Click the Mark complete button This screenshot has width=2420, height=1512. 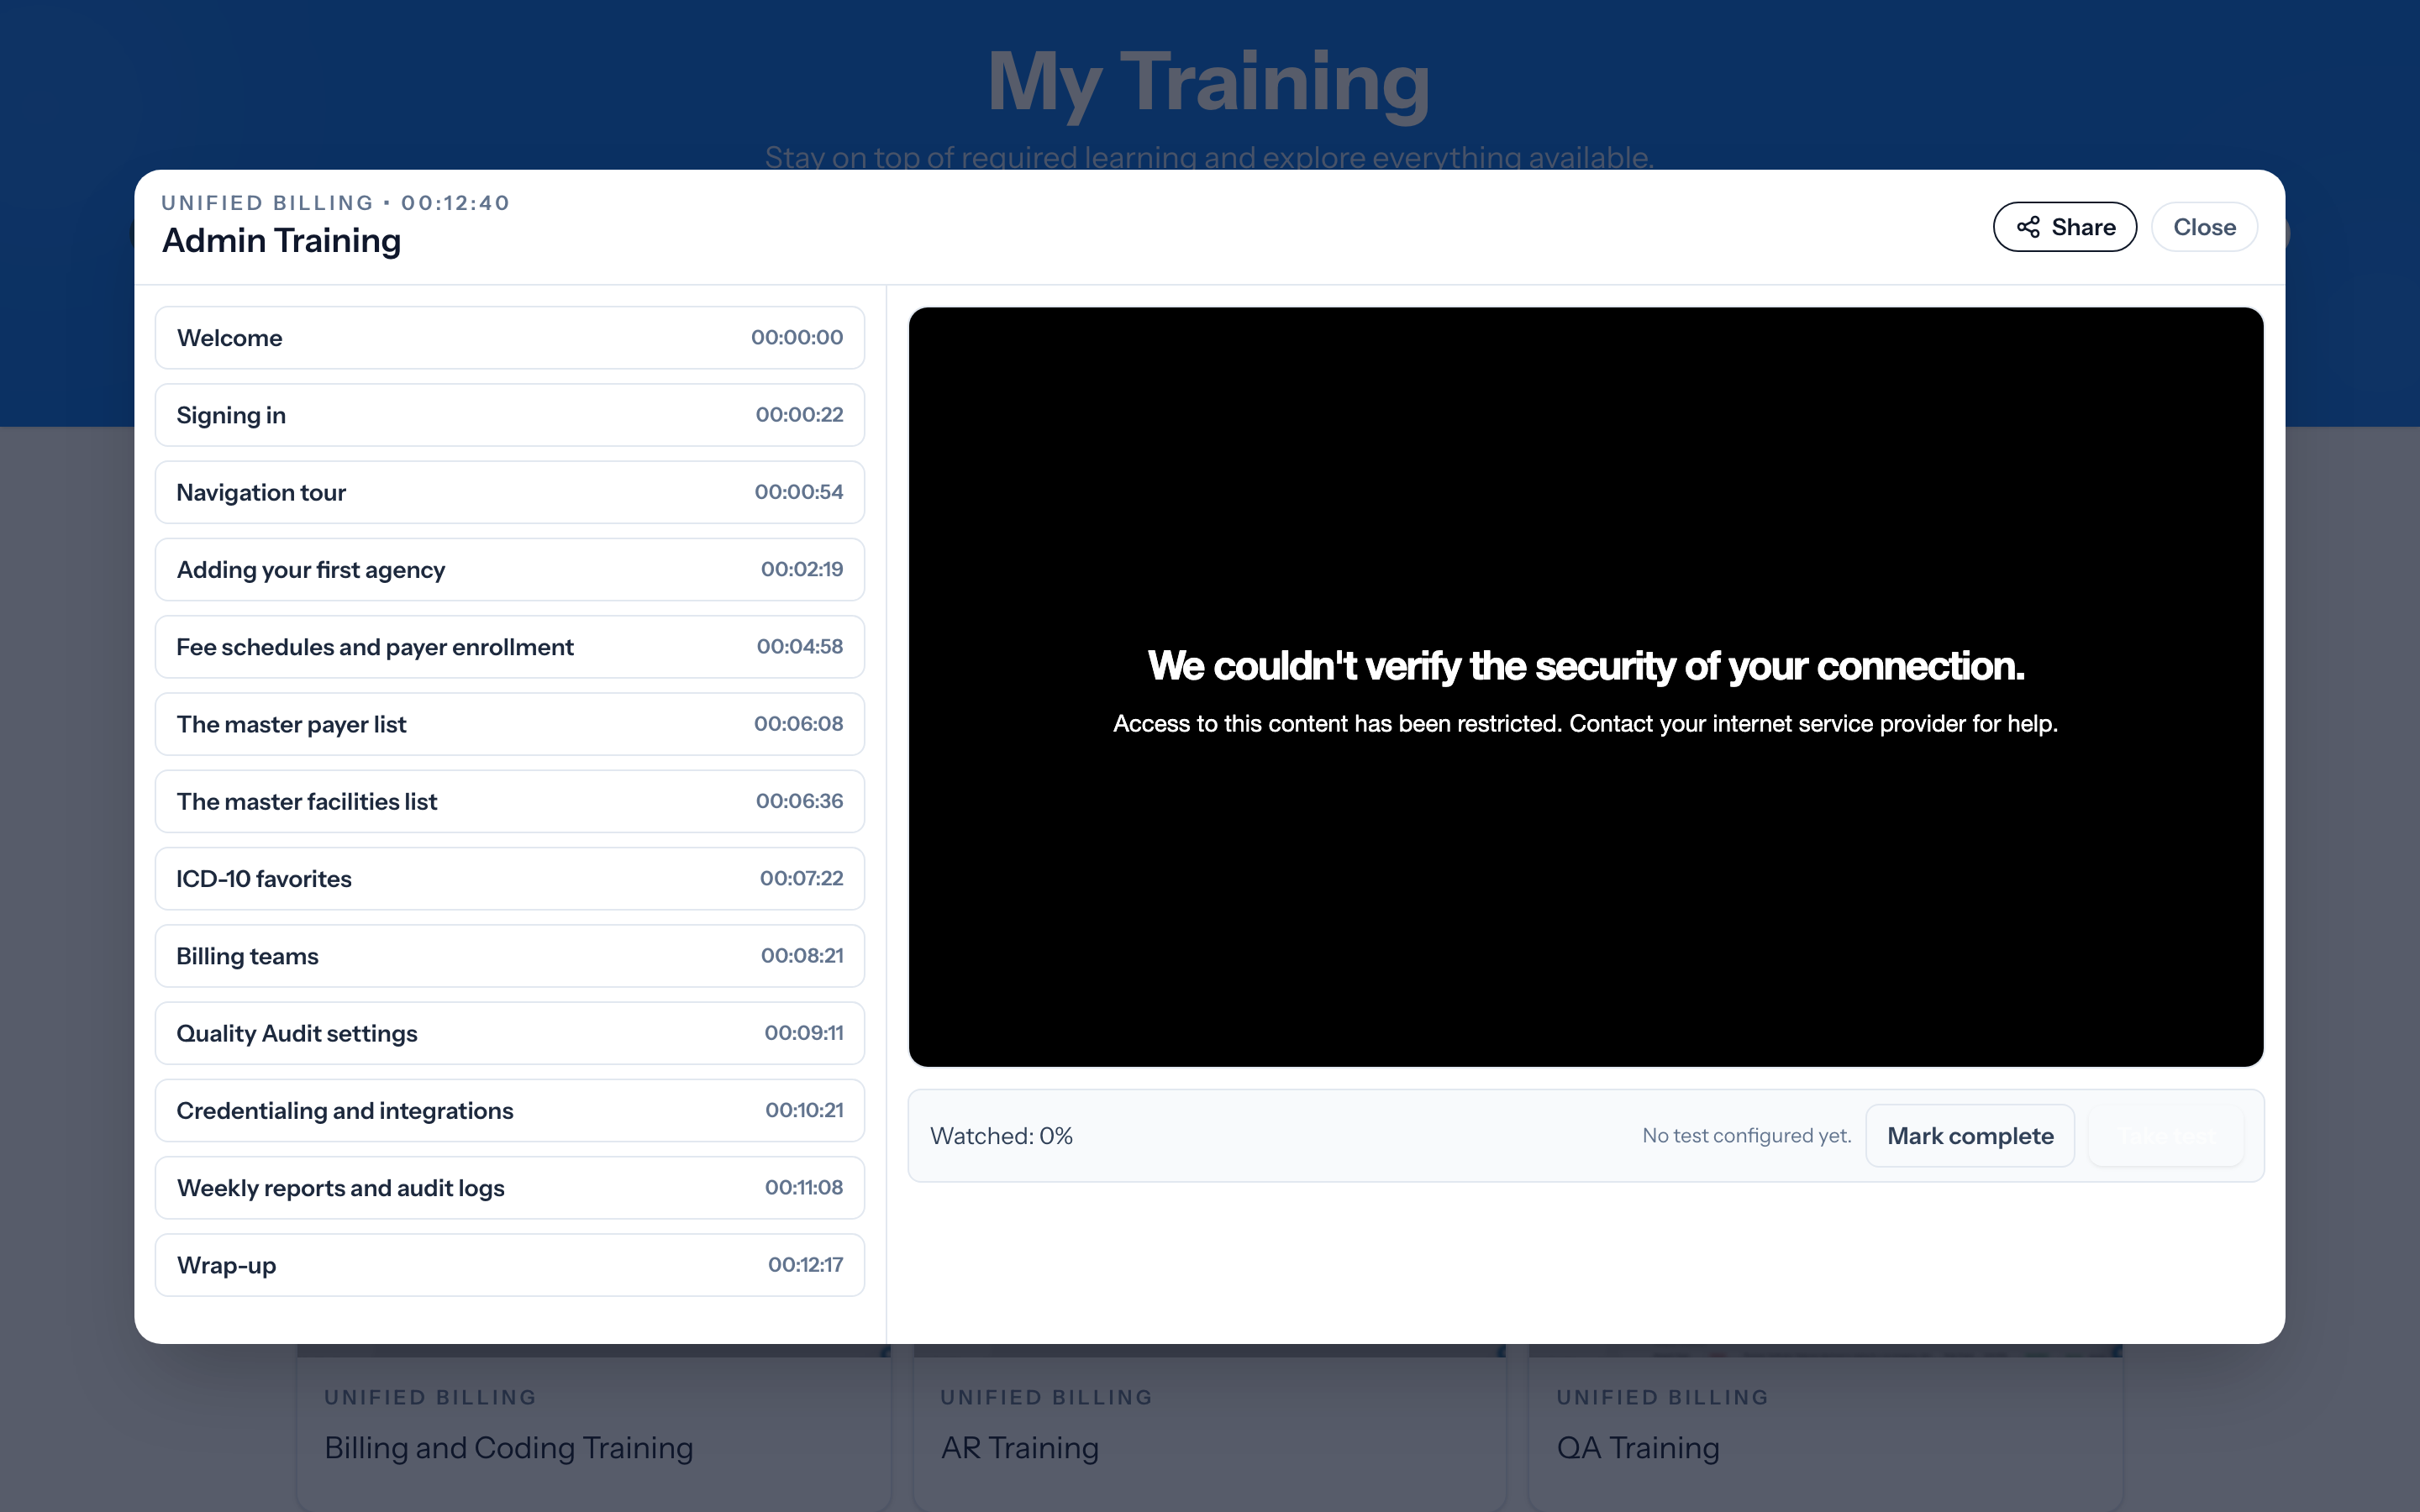tap(1970, 1136)
